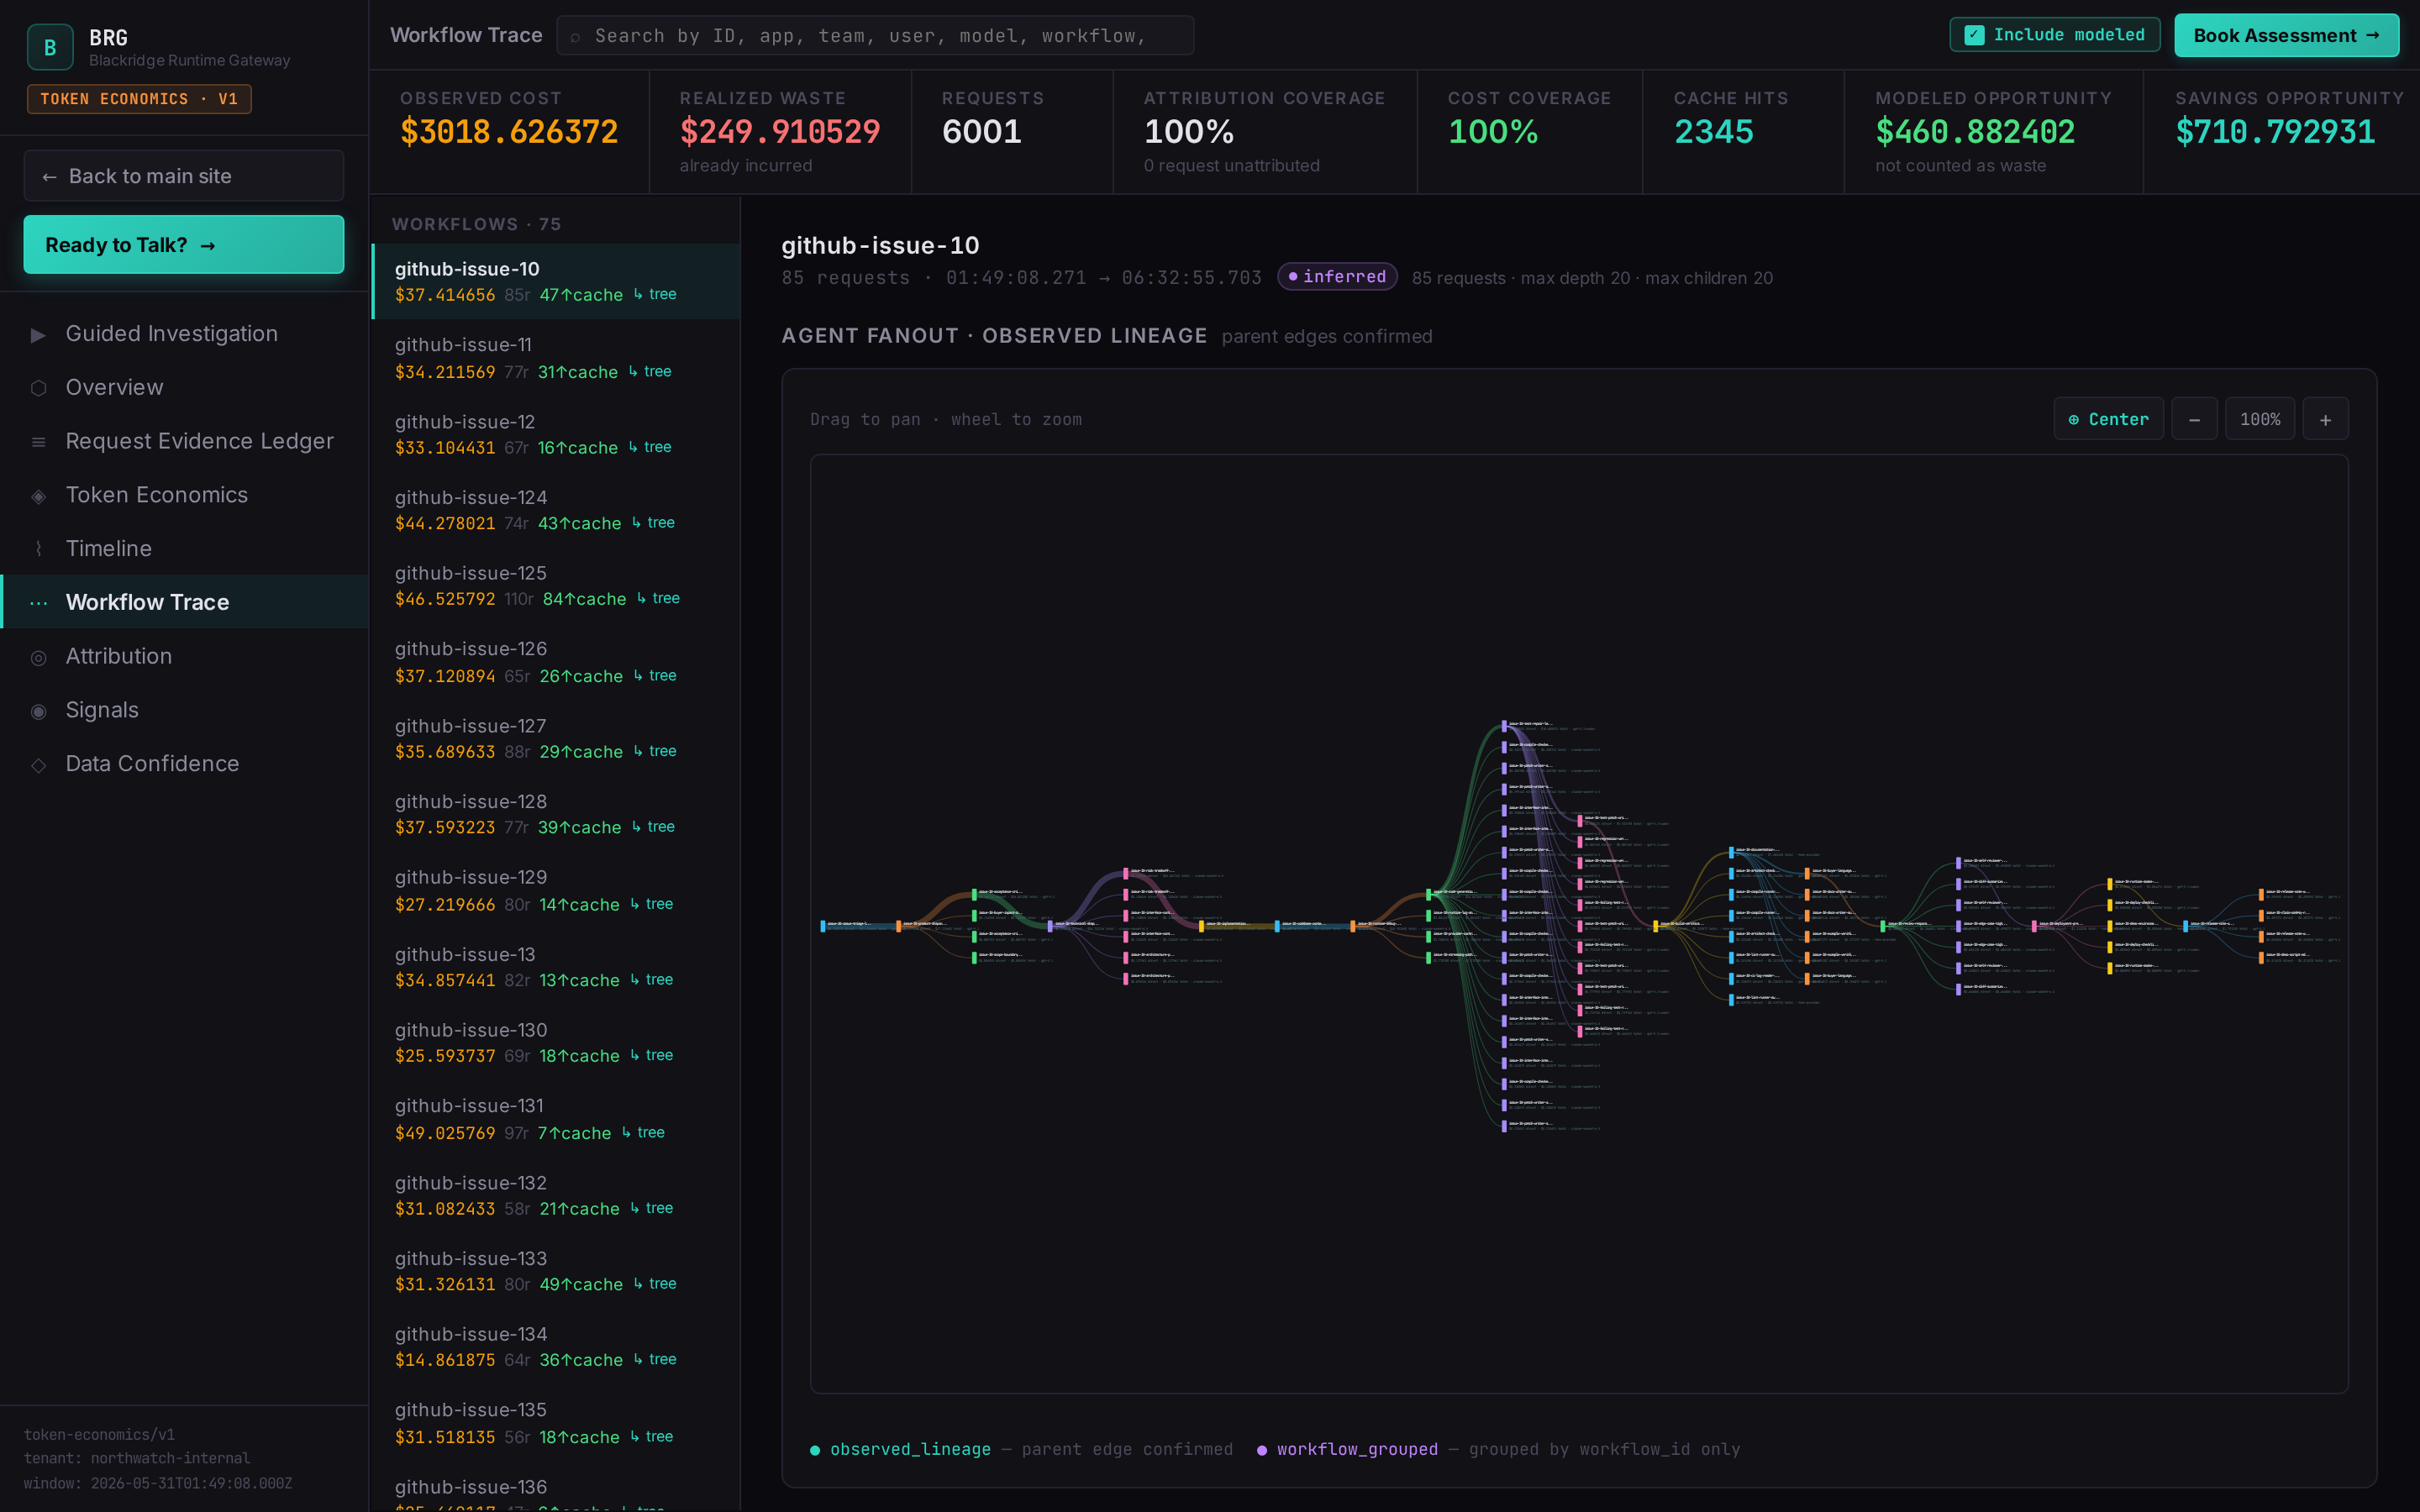Click observed_lineage legend entry
Image resolution: width=2420 pixels, height=1512 pixels.
click(900, 1449)
